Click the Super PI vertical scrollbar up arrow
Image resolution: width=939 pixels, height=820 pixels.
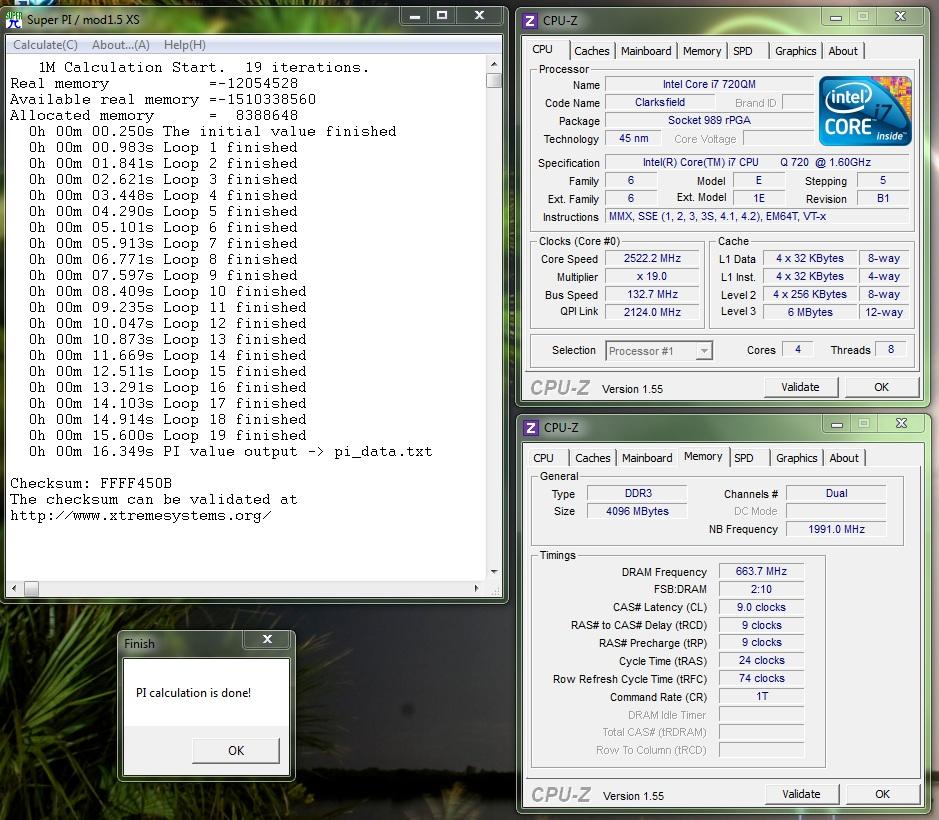493,64
